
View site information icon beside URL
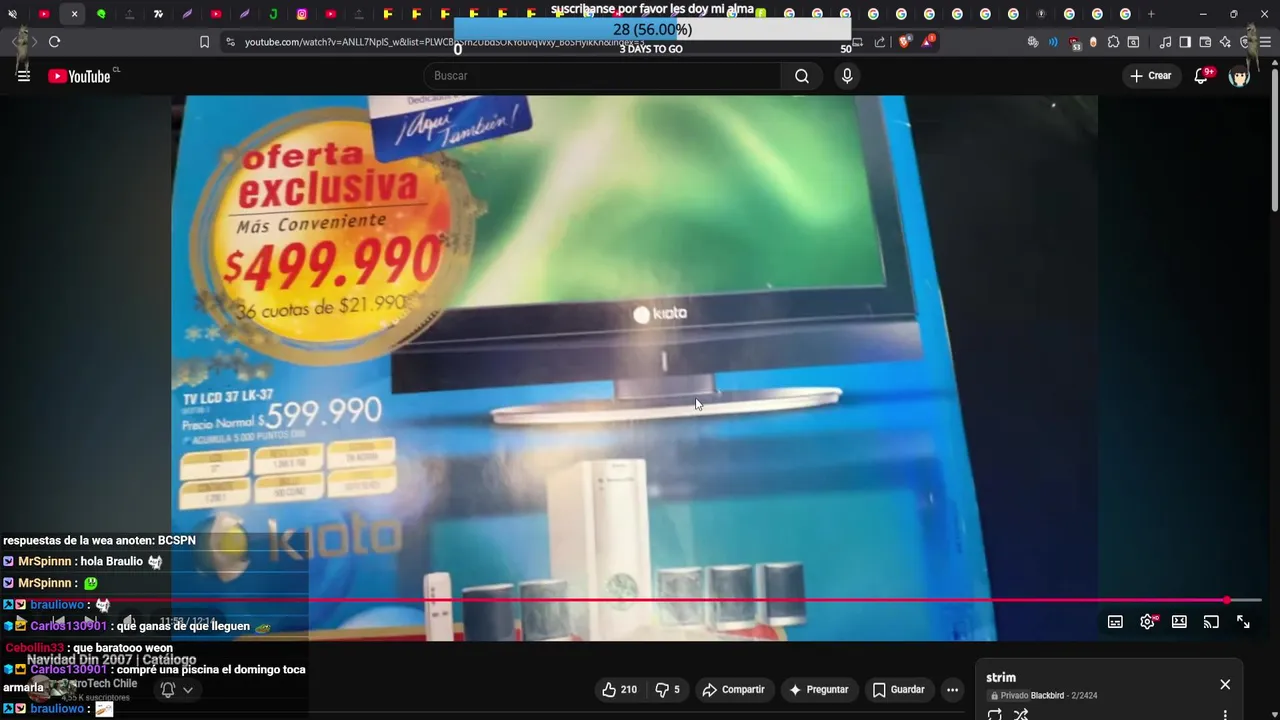[x=230, y=42]
